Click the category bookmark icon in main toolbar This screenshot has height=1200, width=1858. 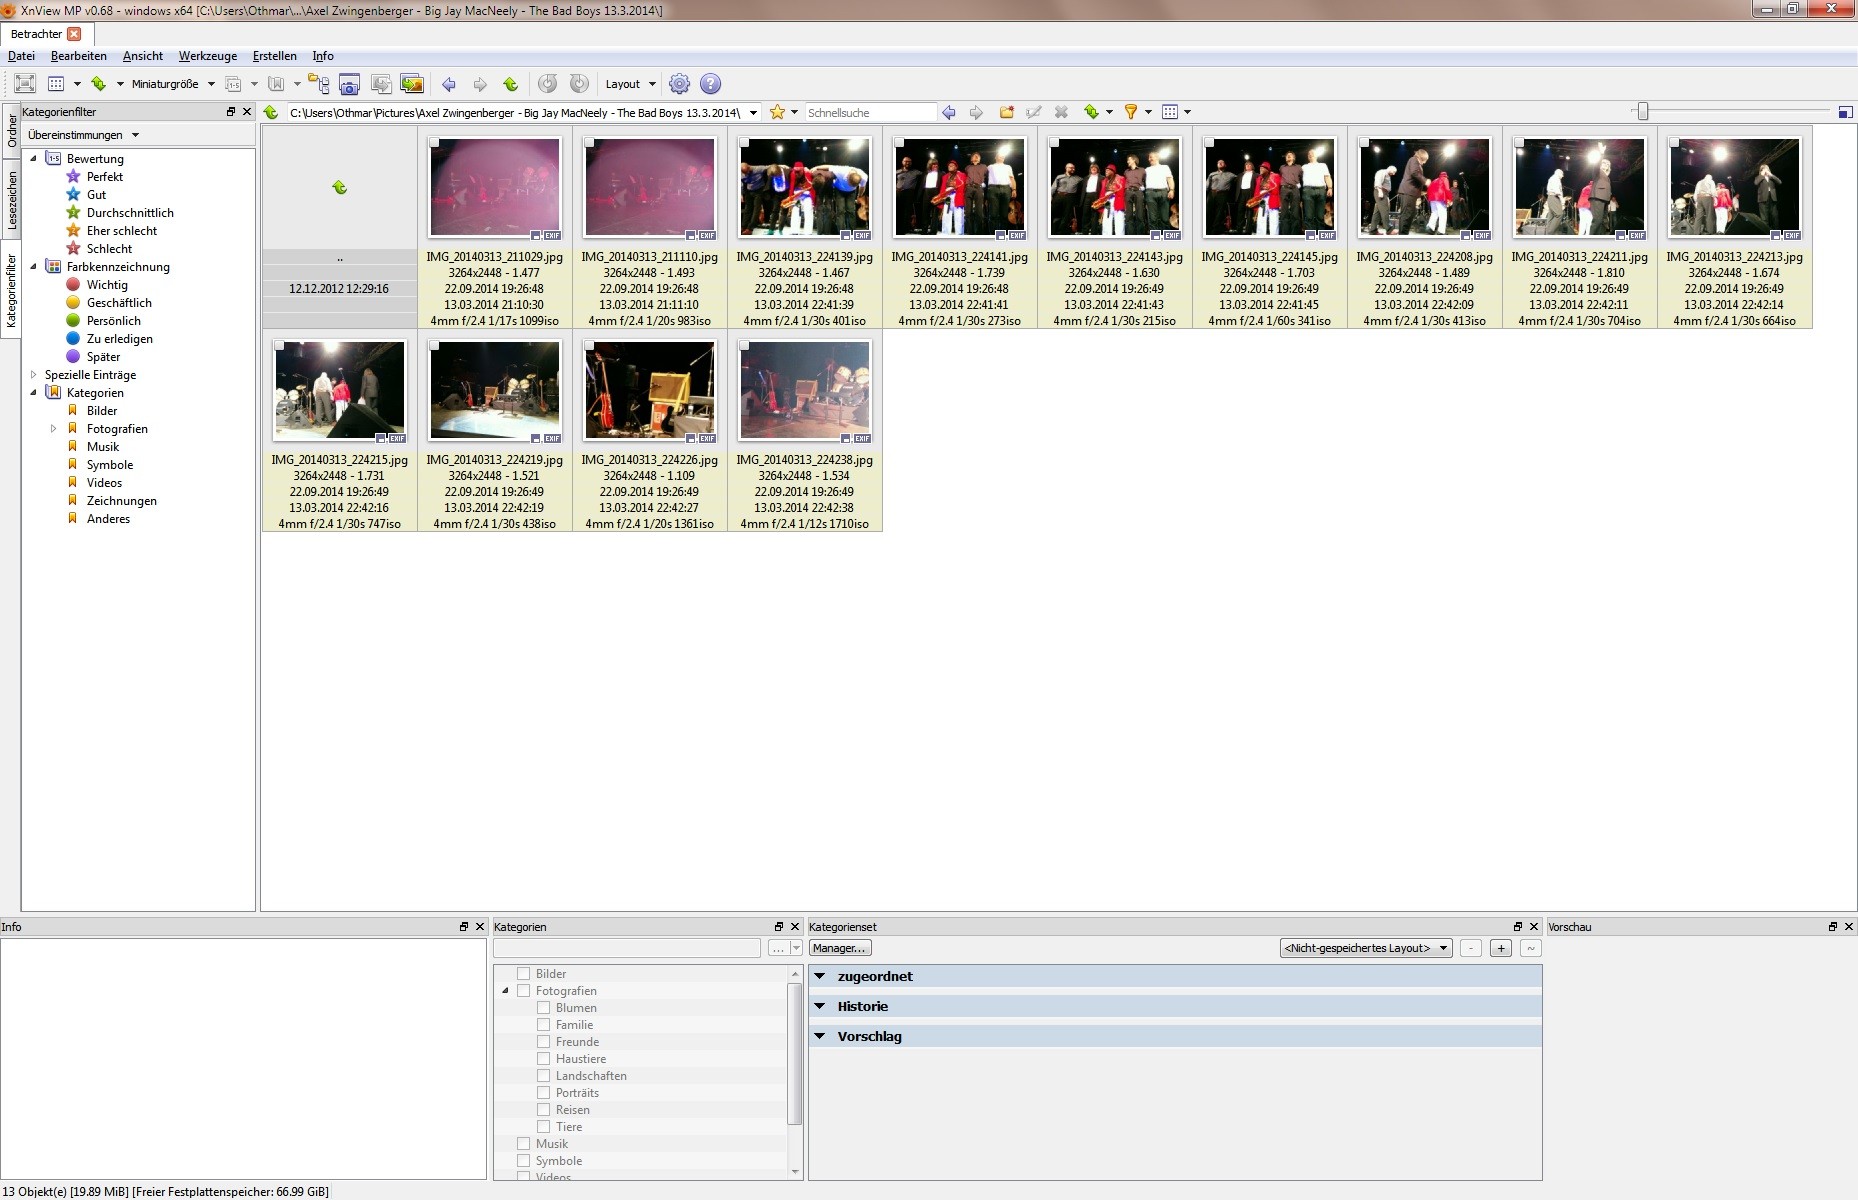(276, 84)
